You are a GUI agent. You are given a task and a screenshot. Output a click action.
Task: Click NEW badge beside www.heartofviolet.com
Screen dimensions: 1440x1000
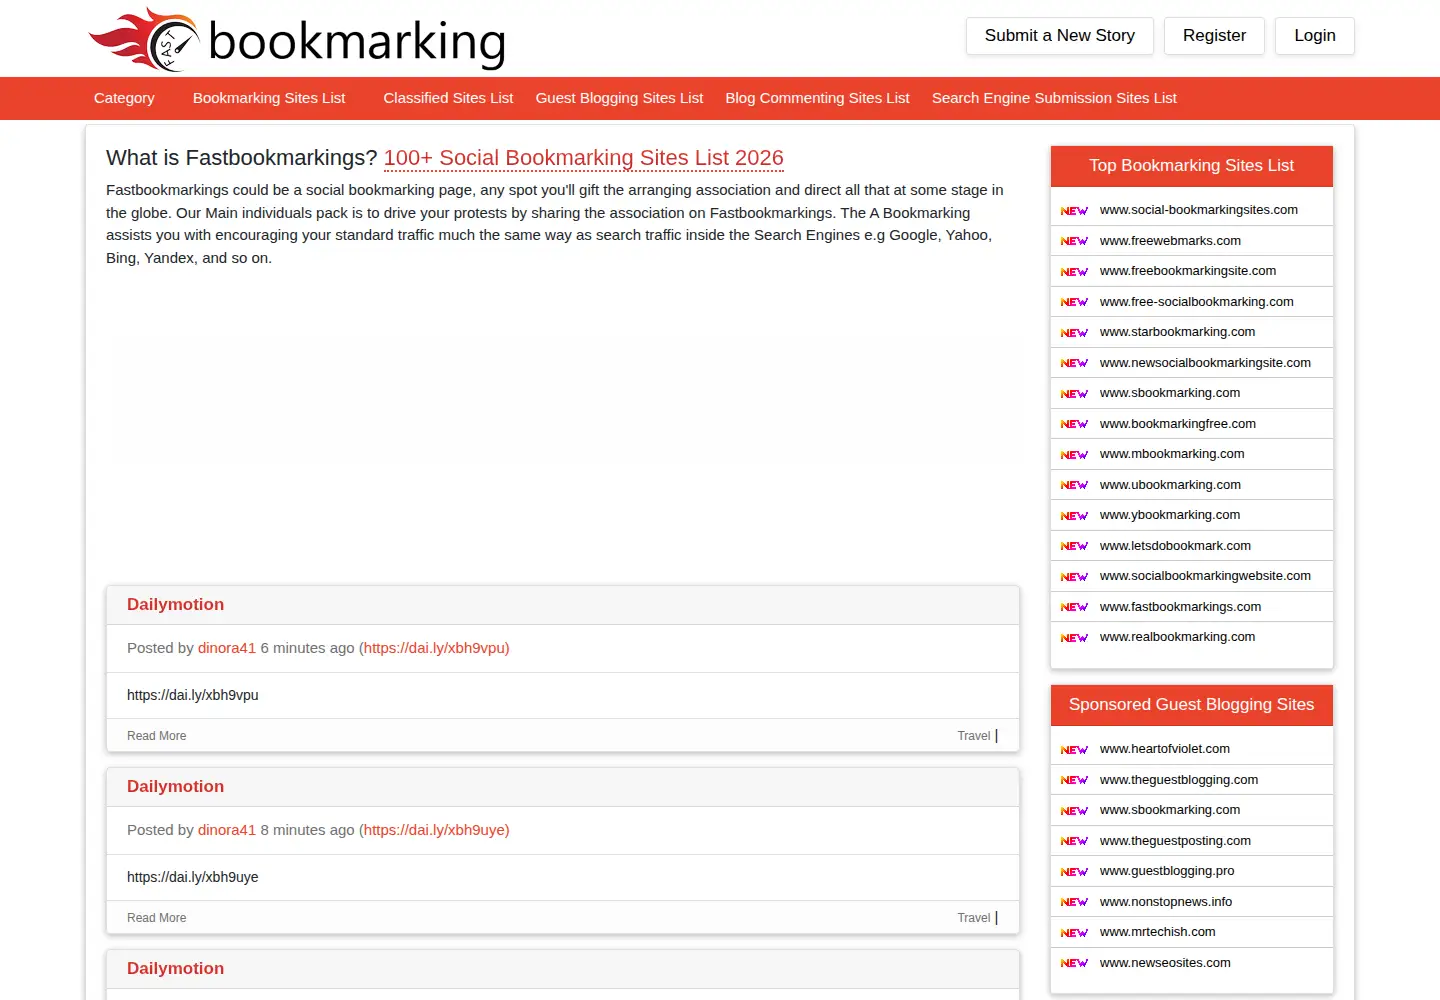point(1074,750)
